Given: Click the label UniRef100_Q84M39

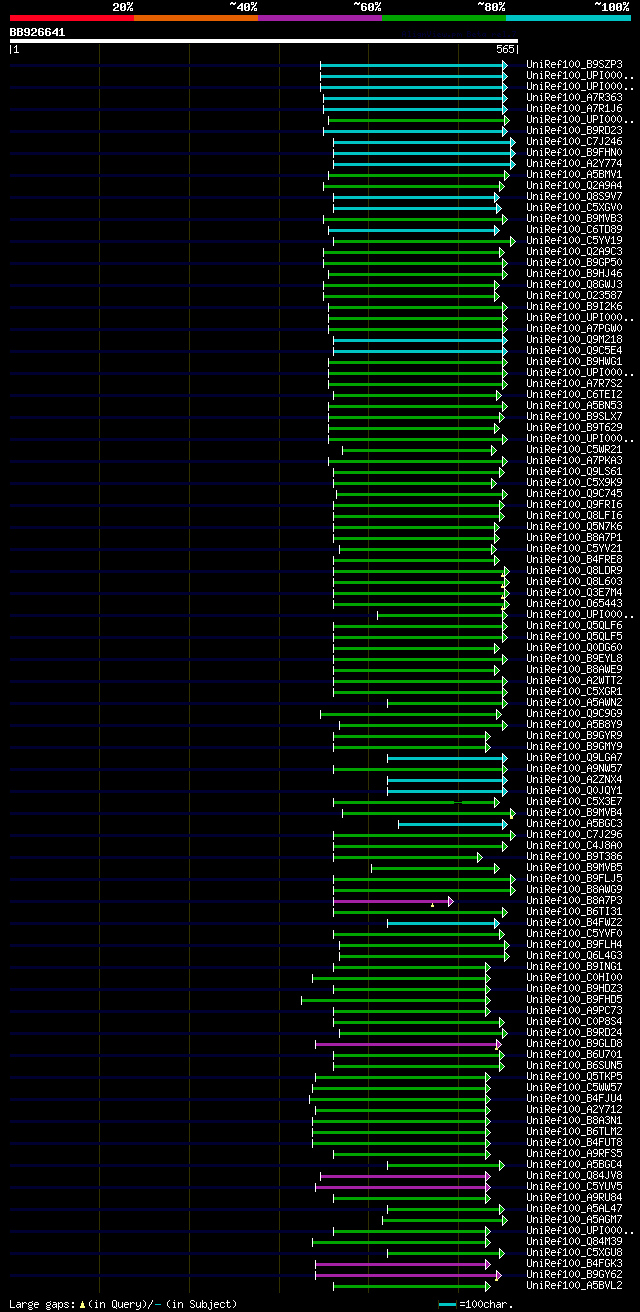Looking at the screenshot, I should click(x=574, y=1242).
